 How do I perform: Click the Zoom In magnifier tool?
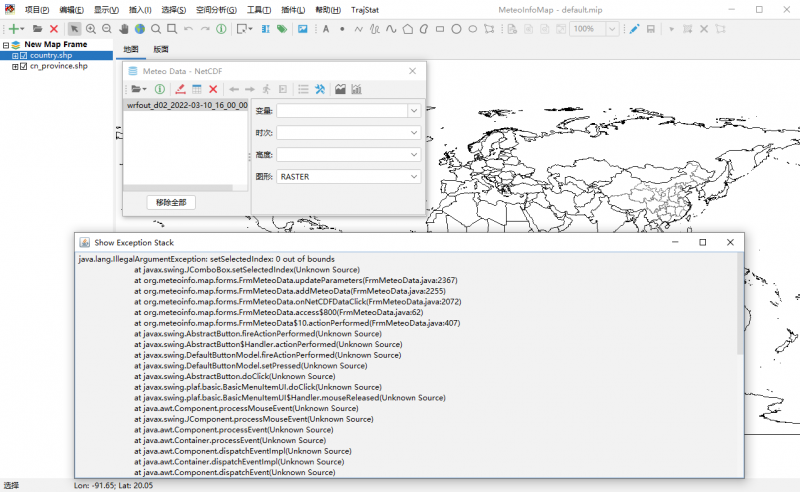(91, 29)
